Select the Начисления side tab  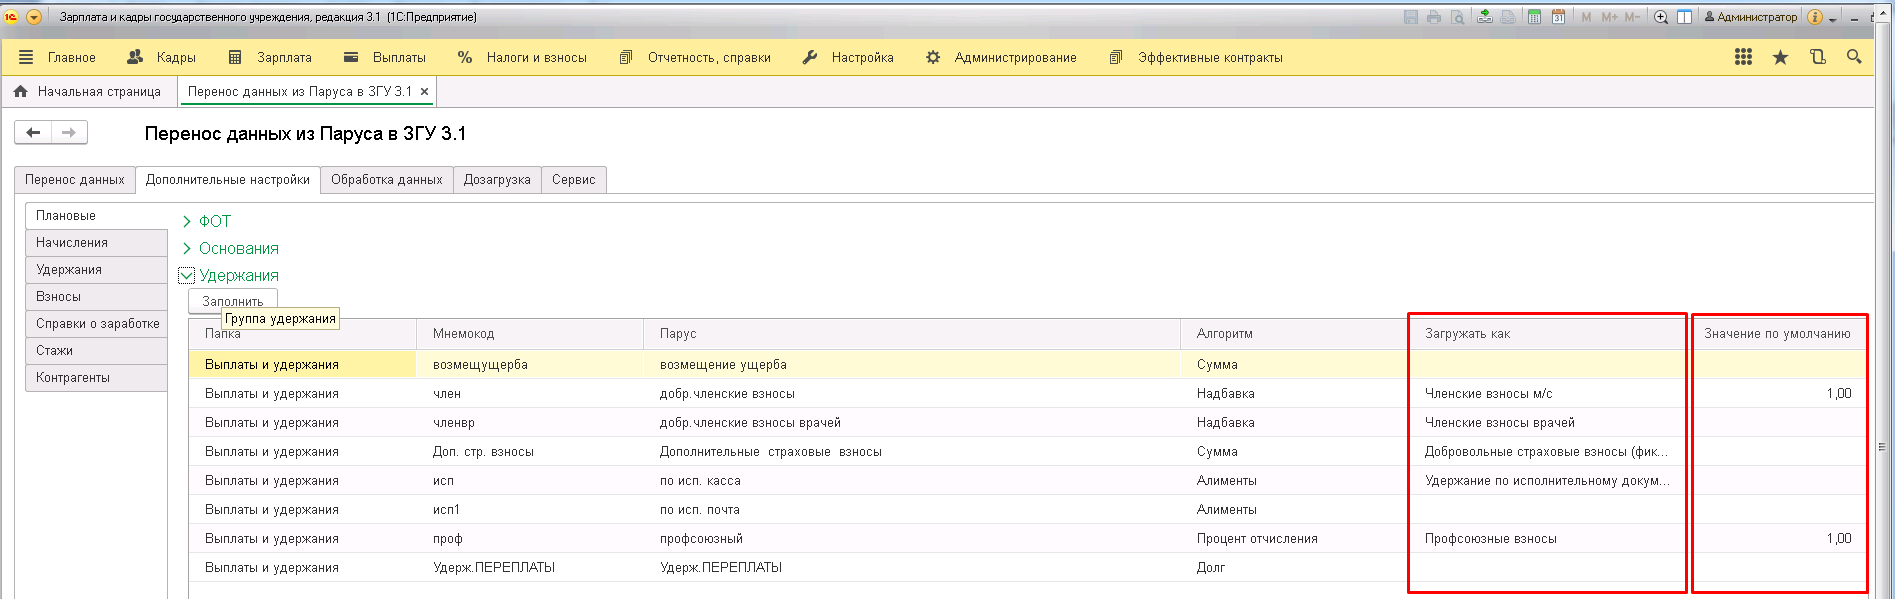click(x=72, y=243)
